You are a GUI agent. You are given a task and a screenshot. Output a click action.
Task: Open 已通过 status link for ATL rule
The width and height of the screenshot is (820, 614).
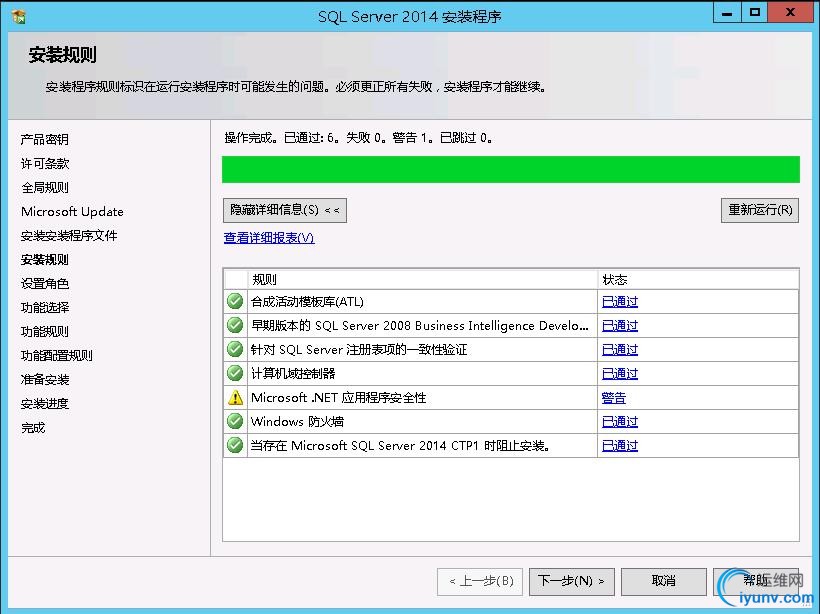coord(620,302)
